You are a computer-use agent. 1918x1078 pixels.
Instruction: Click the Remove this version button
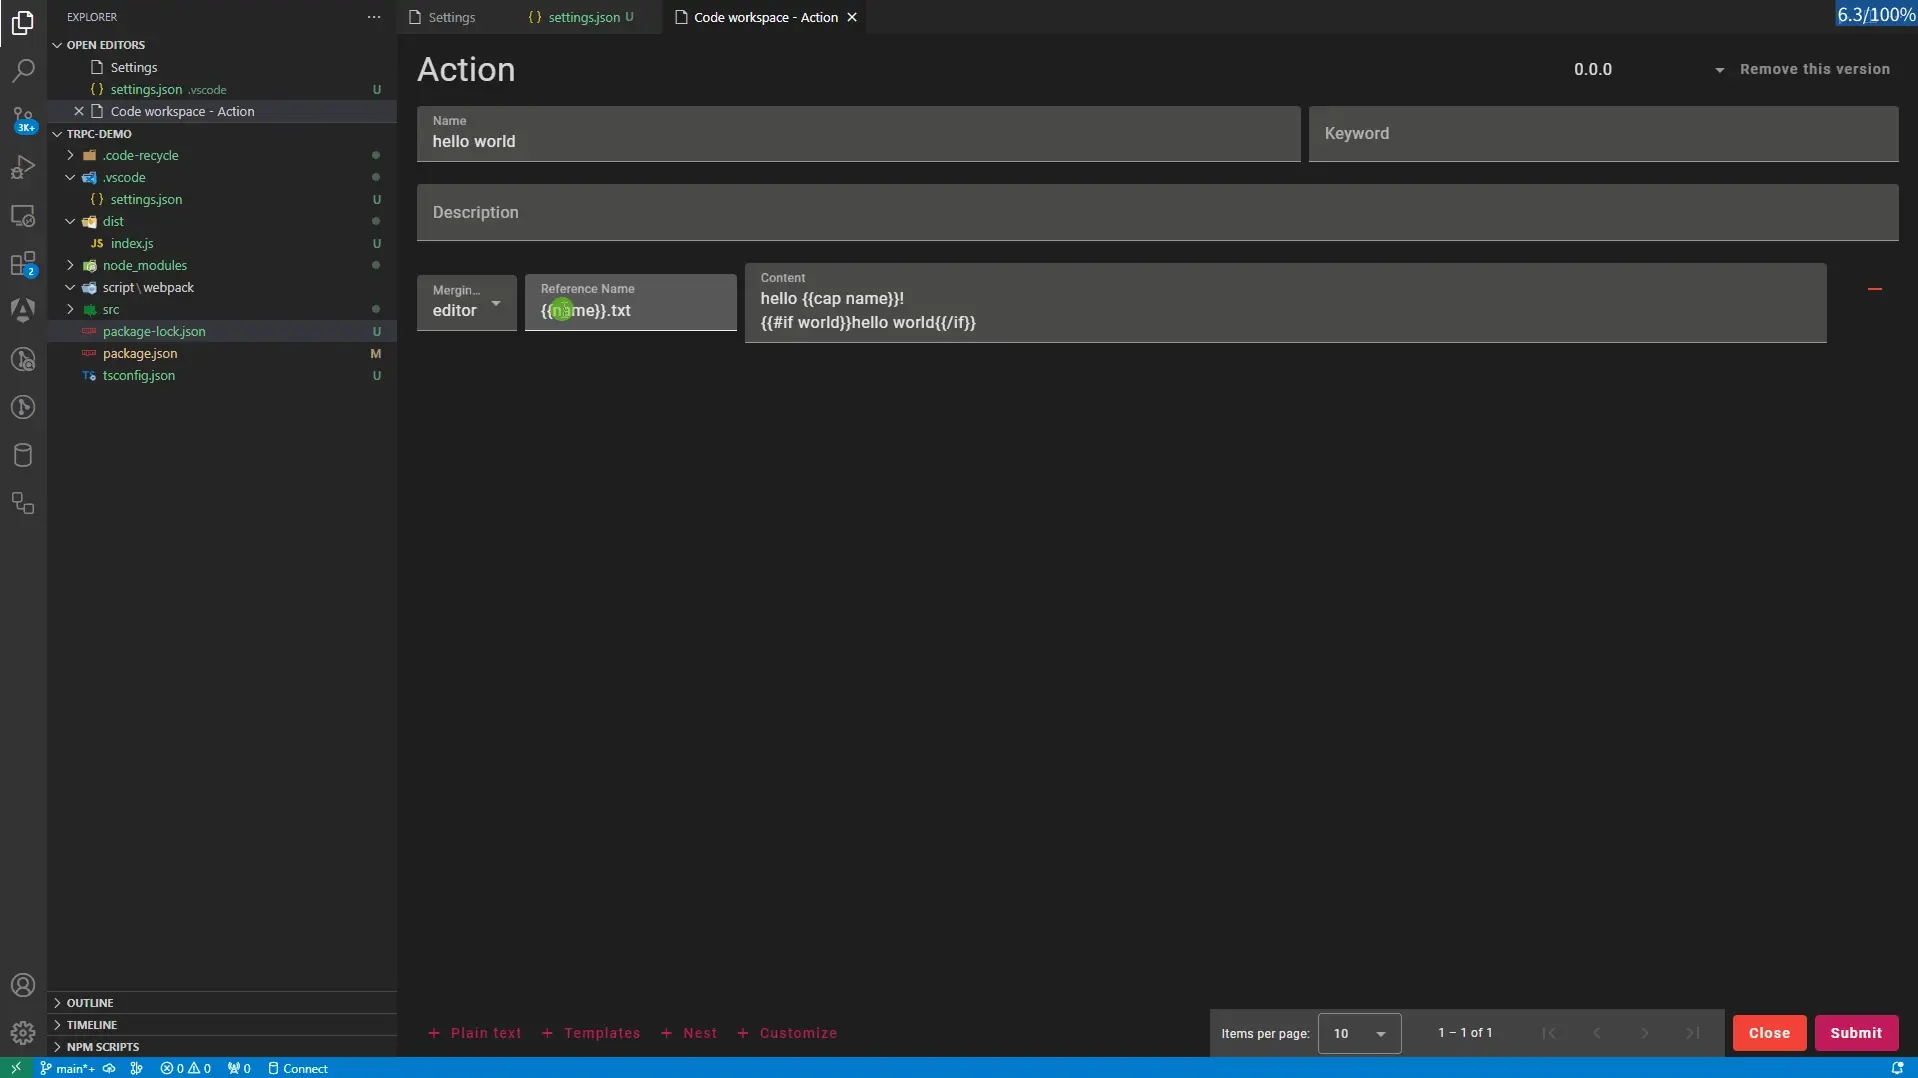(x=1815, y=69)
